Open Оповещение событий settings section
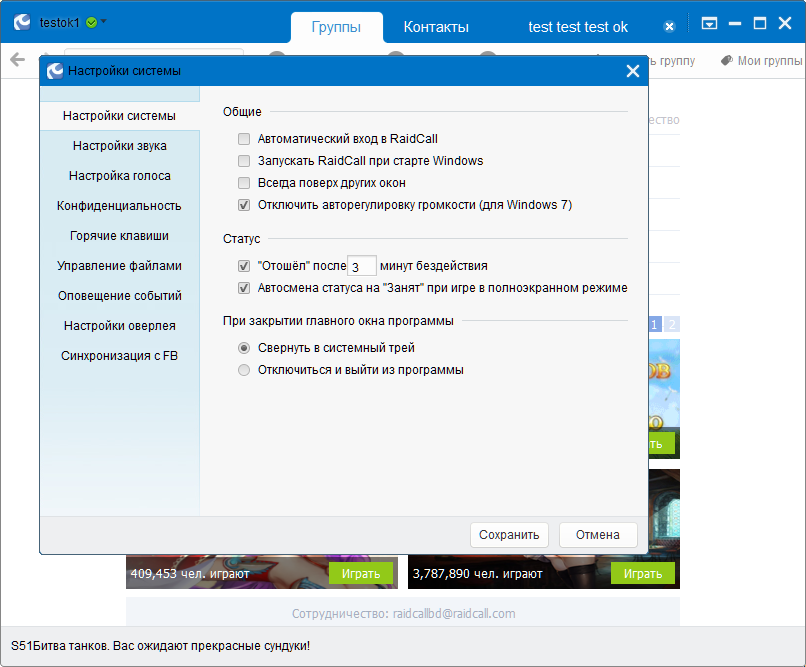 (x=119, y=295)
